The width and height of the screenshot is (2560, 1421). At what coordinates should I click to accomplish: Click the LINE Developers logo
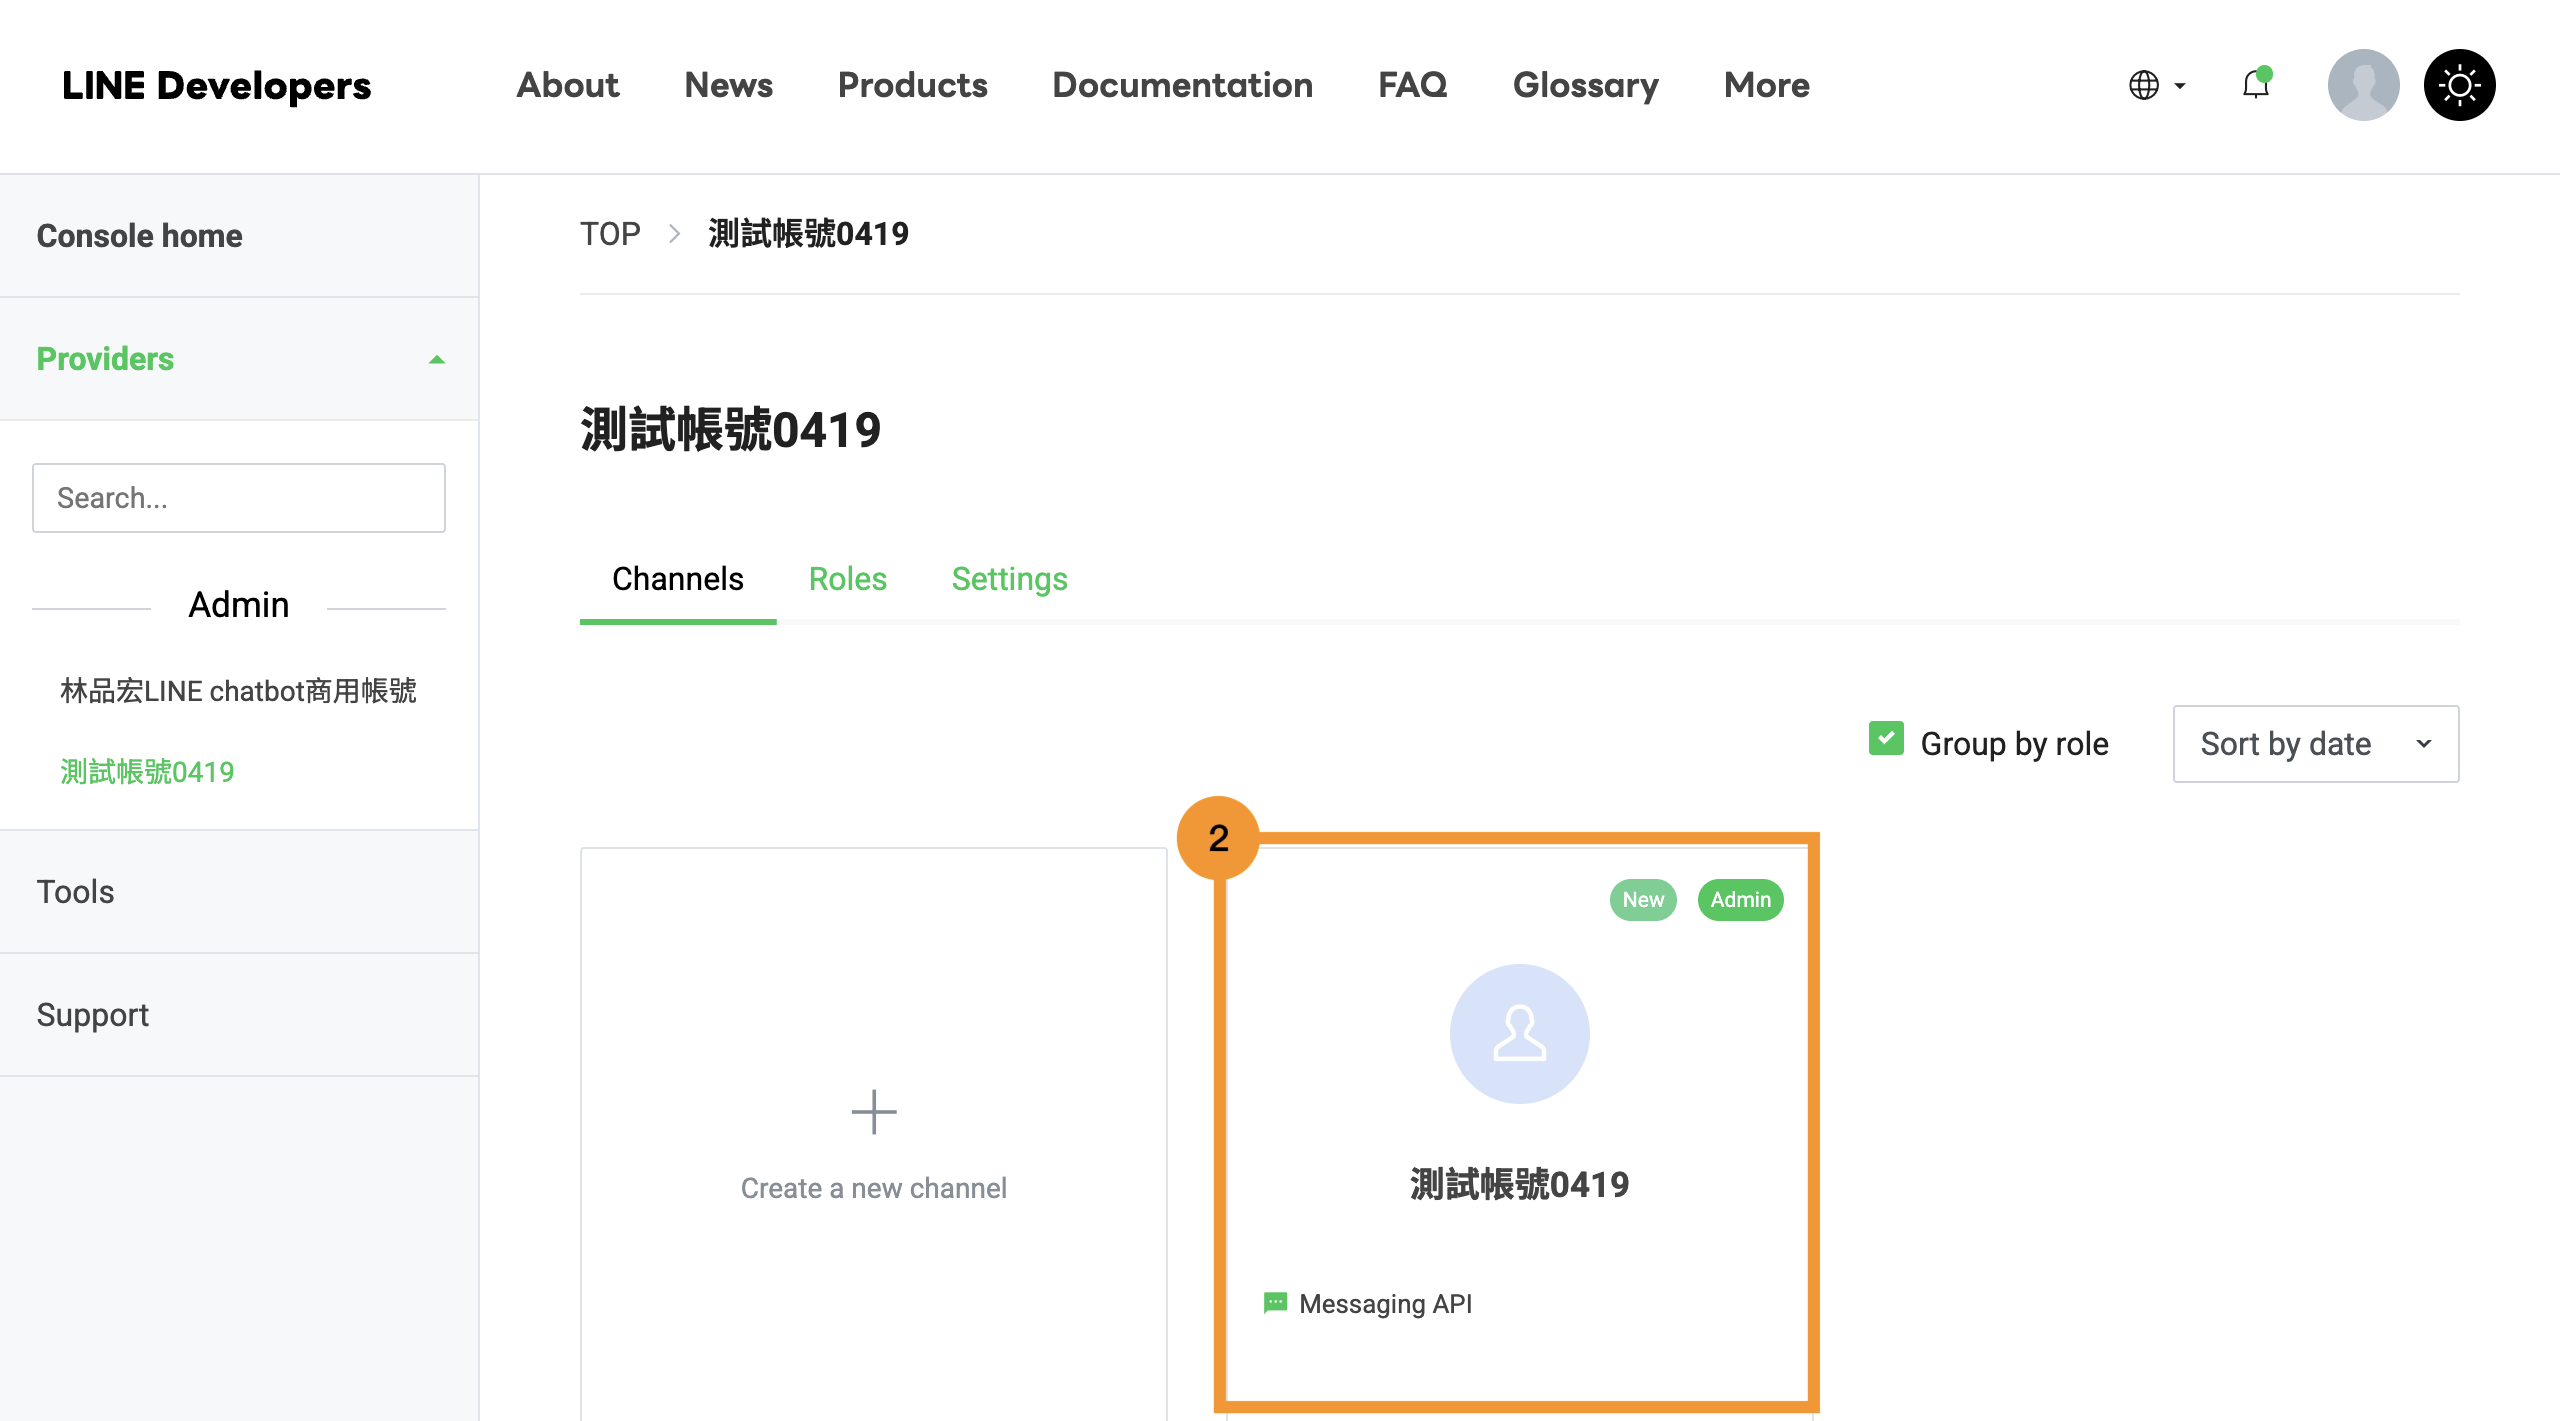(216, 86)
